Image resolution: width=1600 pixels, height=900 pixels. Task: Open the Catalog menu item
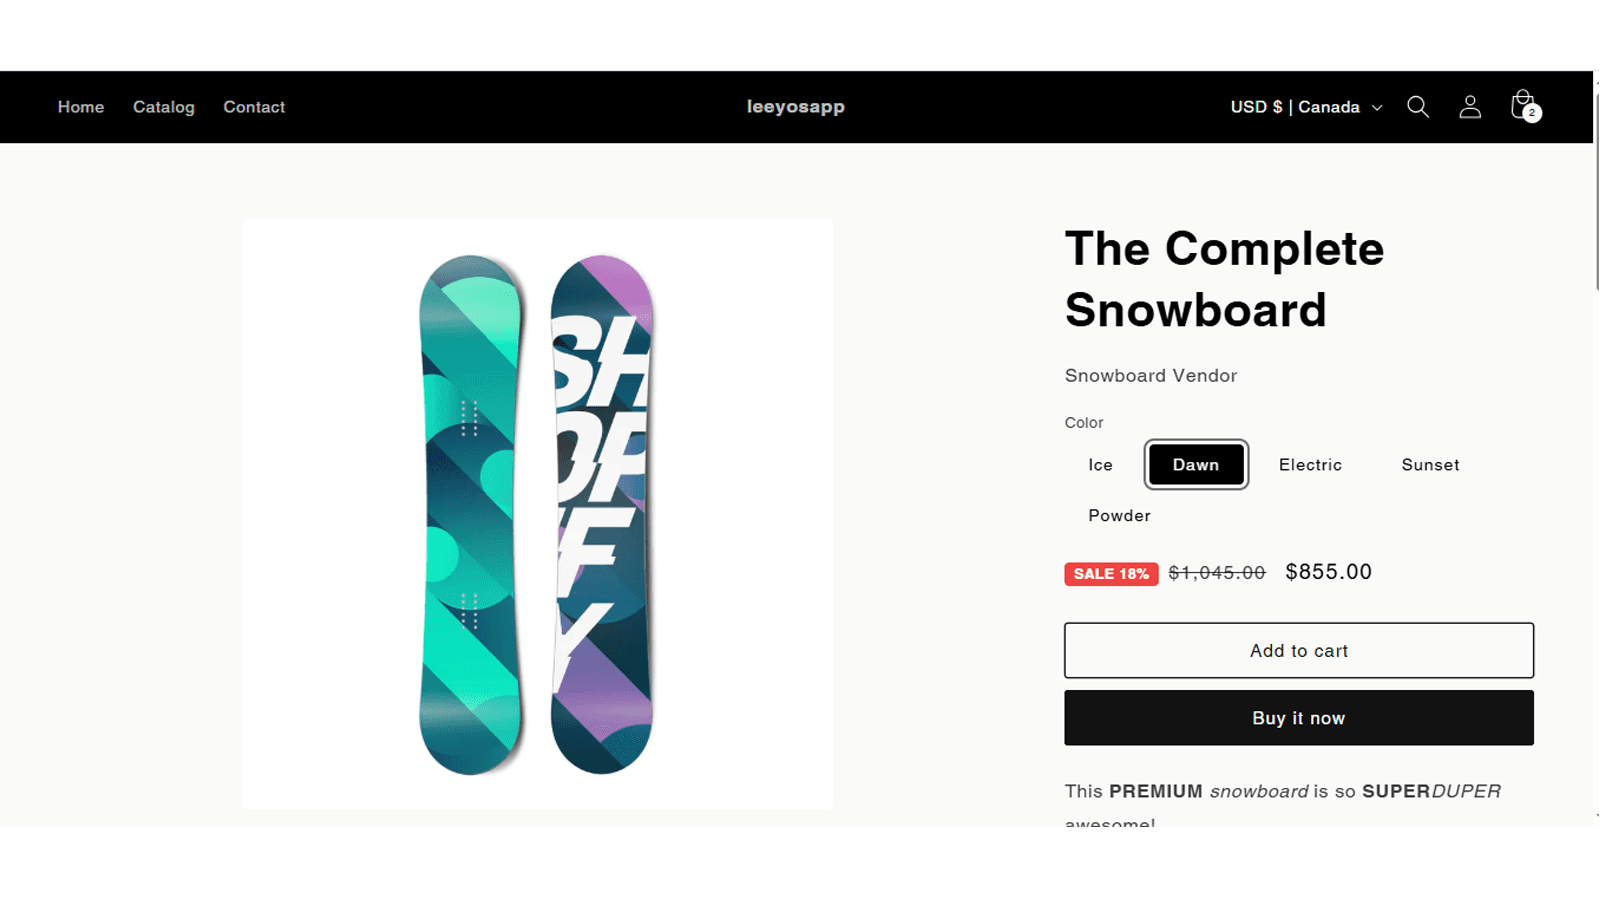click(164, 107)
